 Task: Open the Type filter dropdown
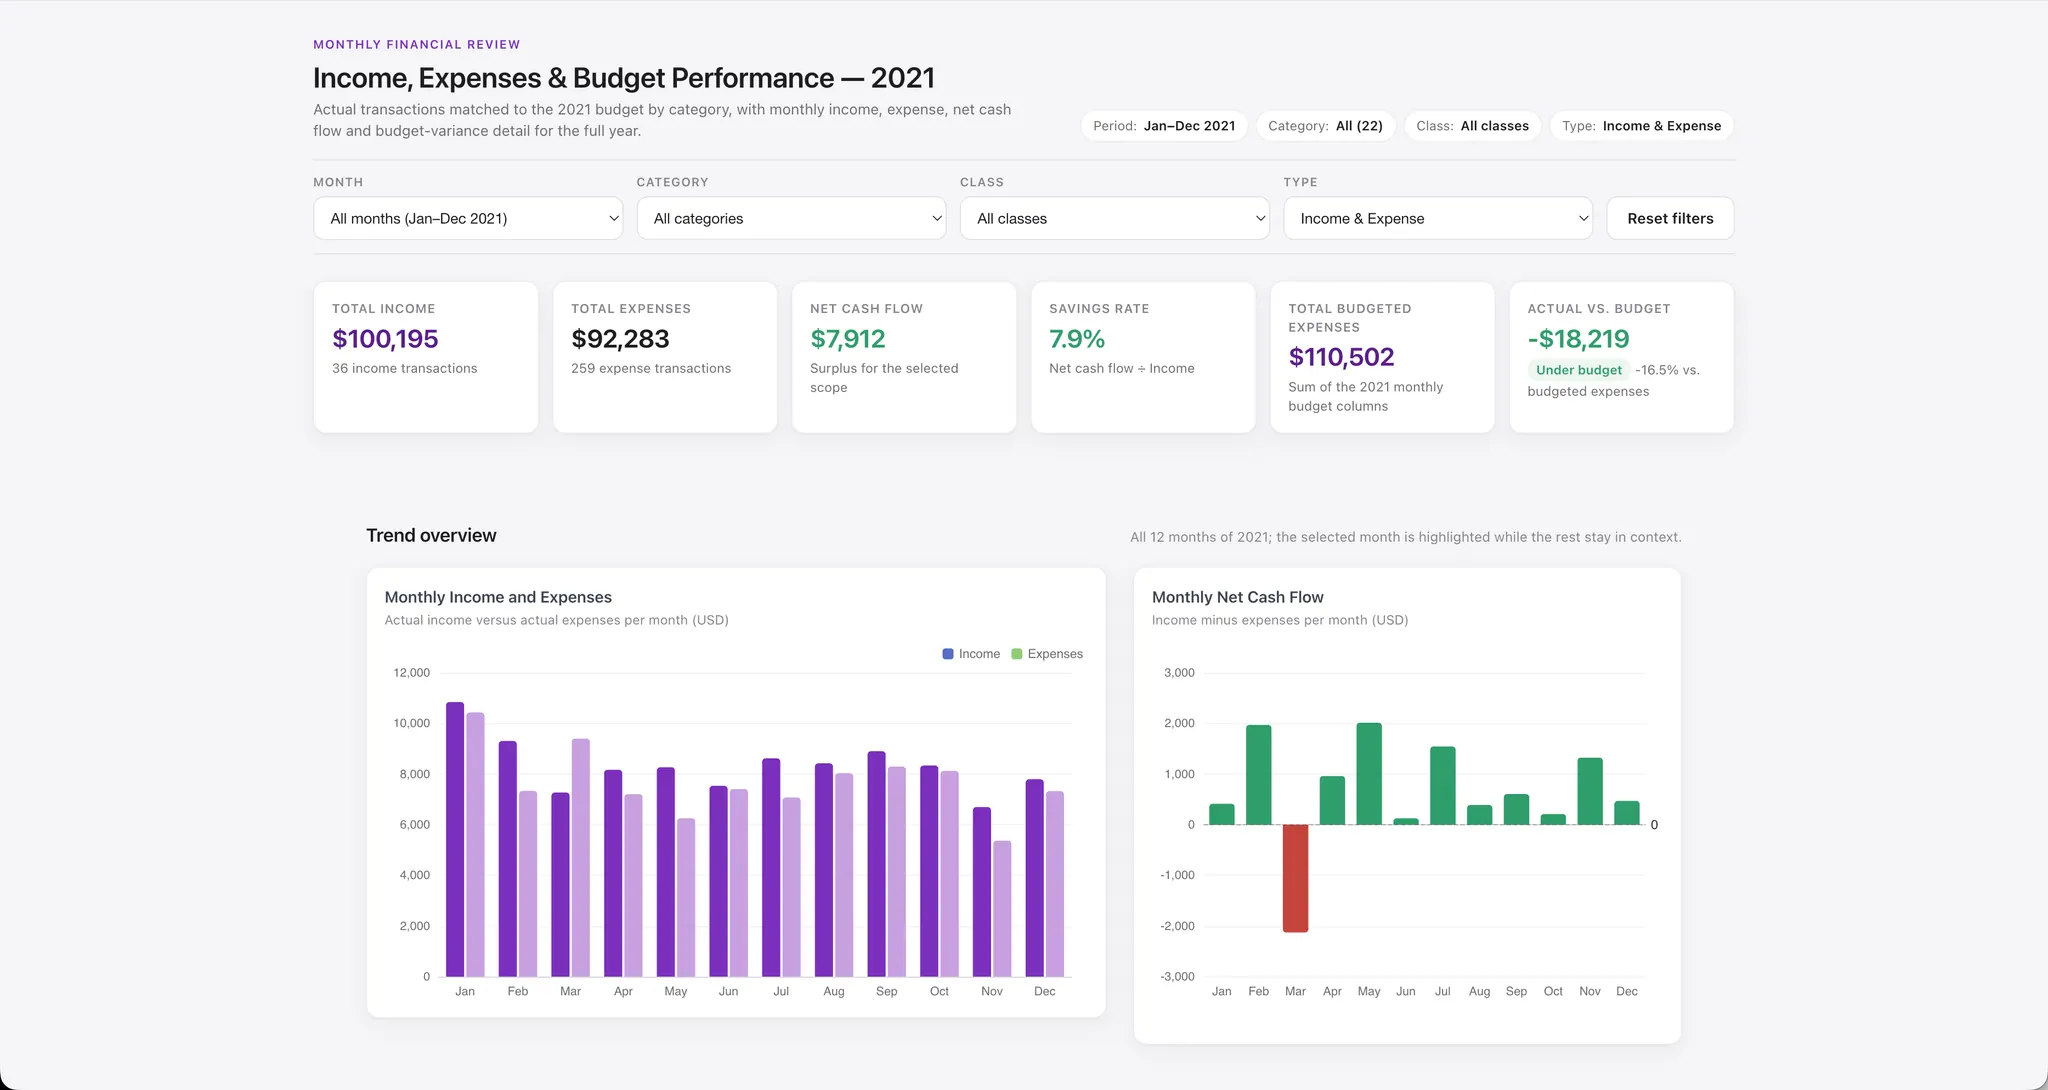[1438, 218]
